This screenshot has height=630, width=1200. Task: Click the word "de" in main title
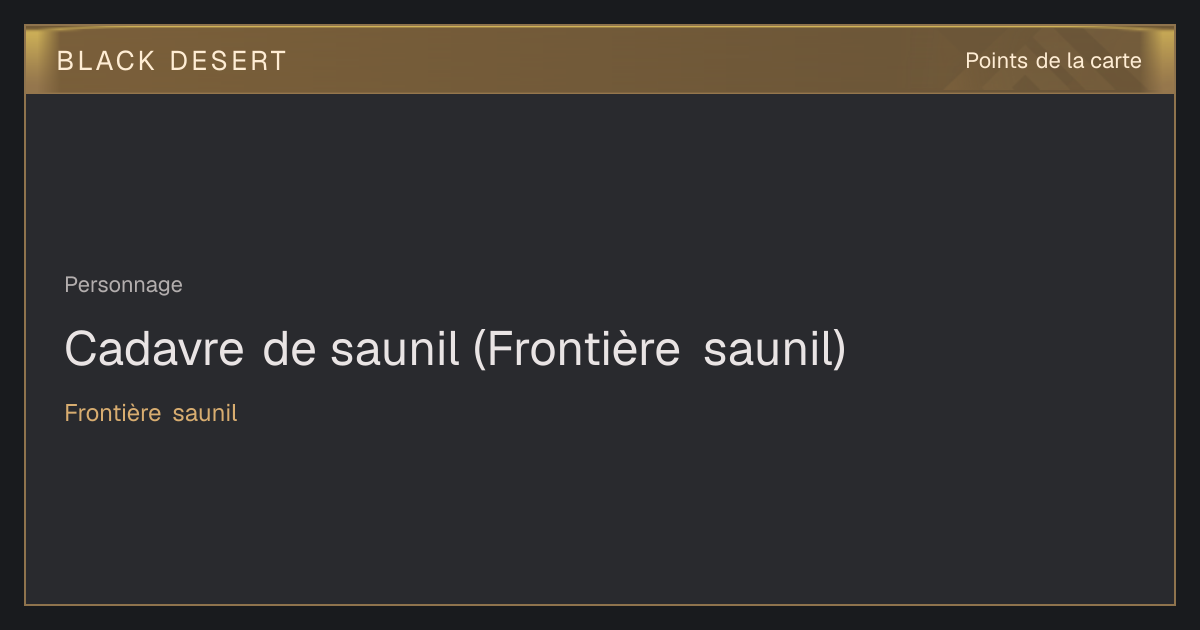(290, 349)
